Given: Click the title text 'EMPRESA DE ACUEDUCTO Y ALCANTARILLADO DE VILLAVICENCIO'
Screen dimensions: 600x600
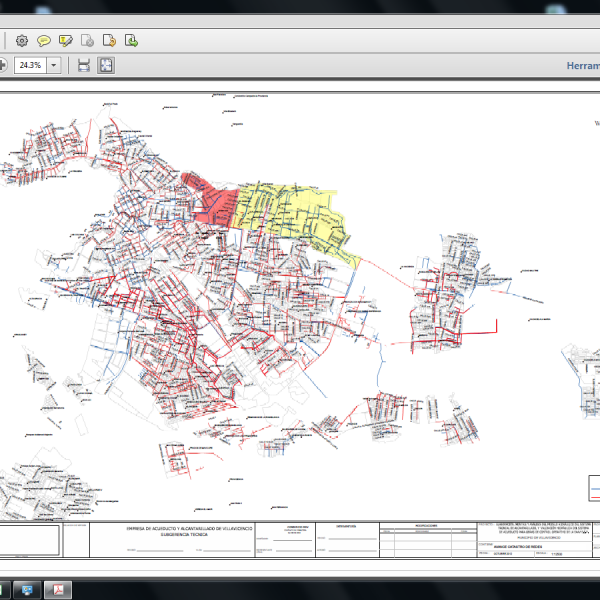Looking at the screenshot, I should pos(189,528).
